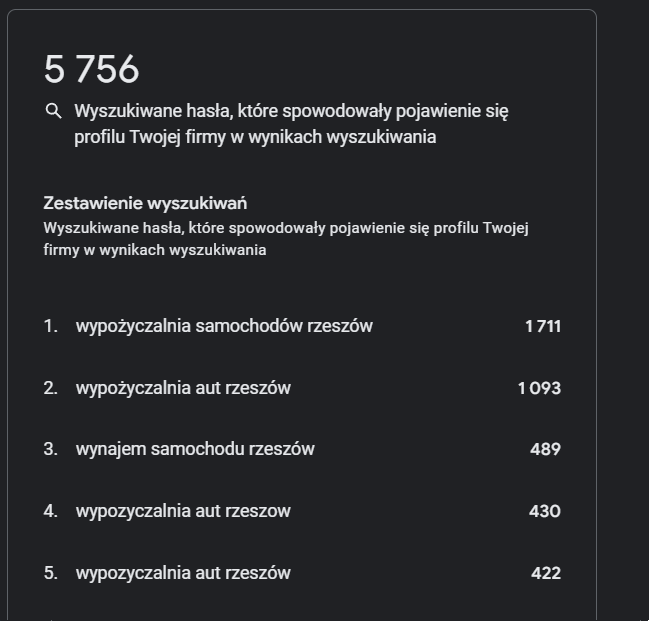This screenshot has width=649, height=628.
Task: Click the 1 093 searches count
Action: (540, 388)
